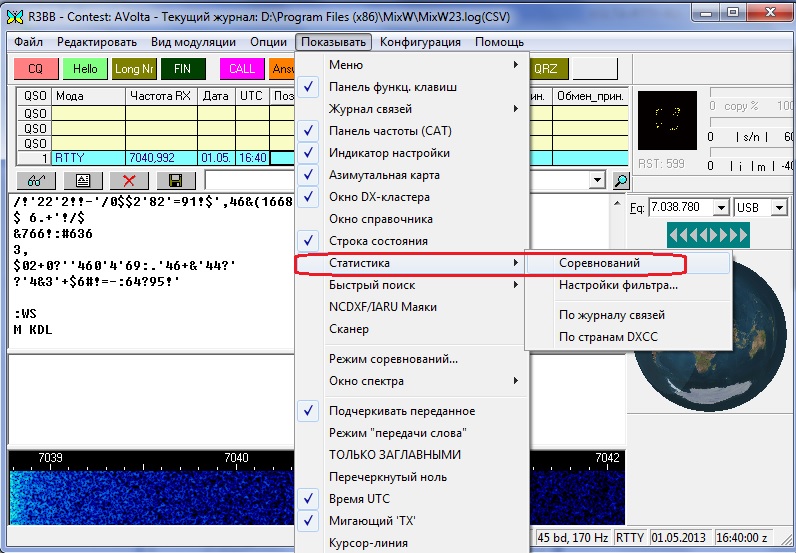Open the 'Конфигурация' menu
This screenshot has width=796, height=553.
click(x=420, y=42)
